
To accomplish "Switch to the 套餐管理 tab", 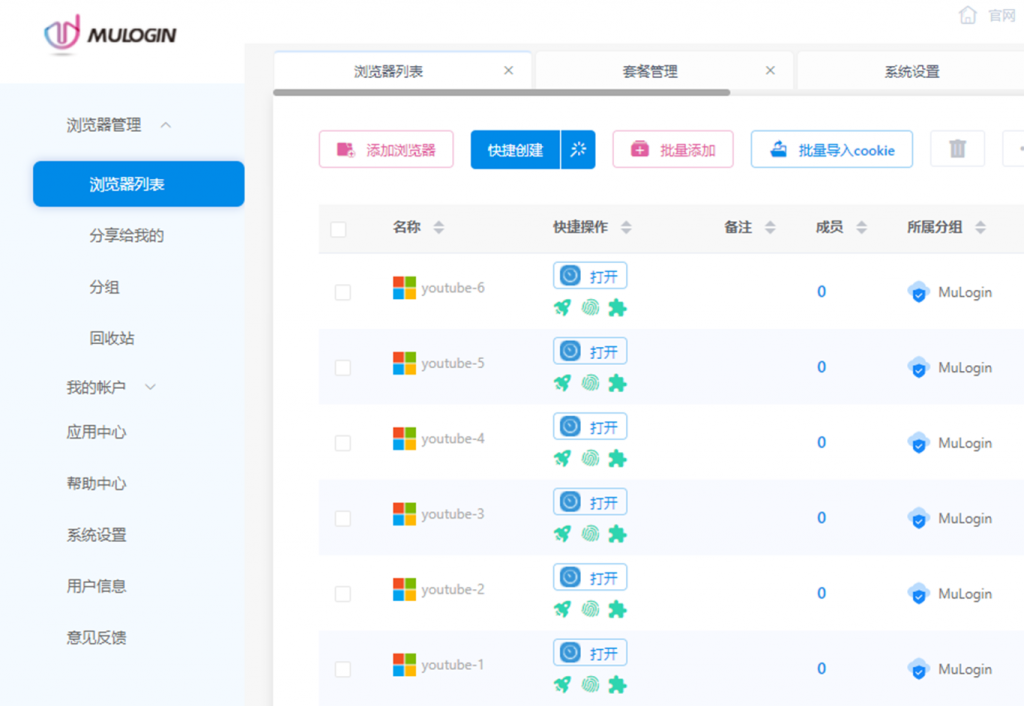I will pos(649,71).
